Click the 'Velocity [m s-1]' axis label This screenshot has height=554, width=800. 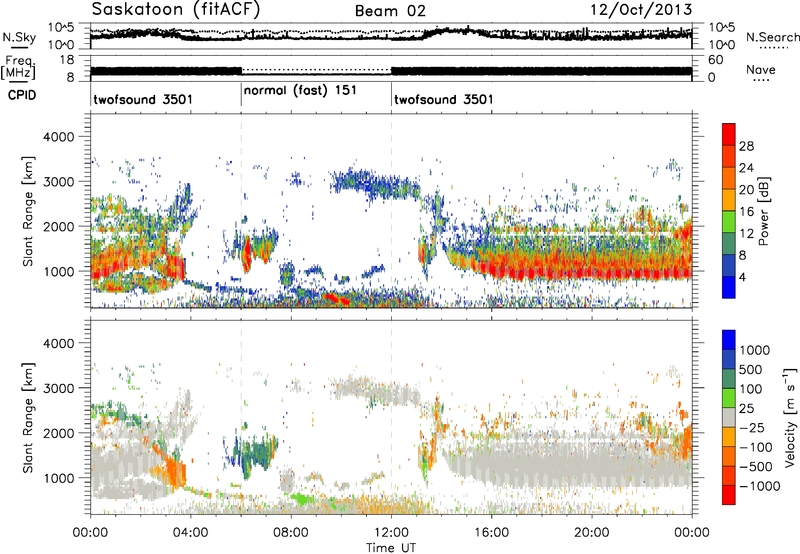[x=790, y=417]
